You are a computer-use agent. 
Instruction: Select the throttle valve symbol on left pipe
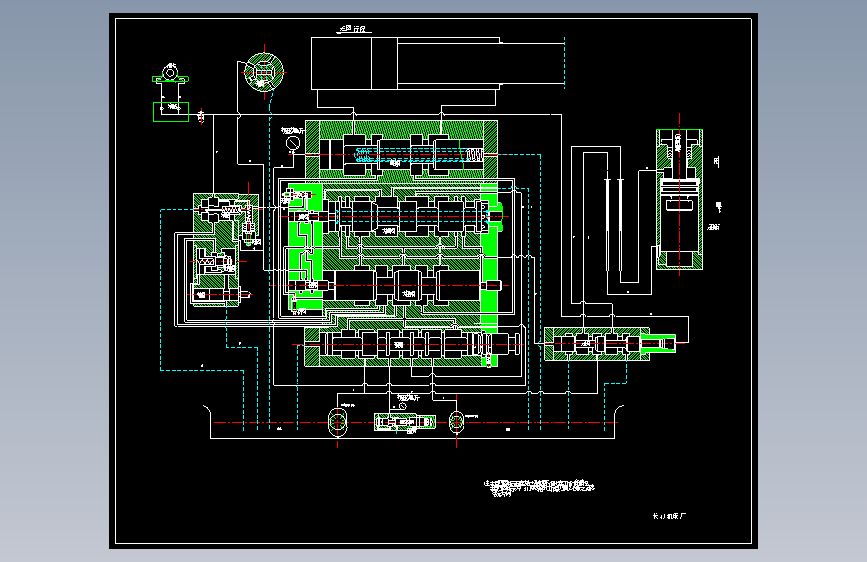[x=201, y=116]
